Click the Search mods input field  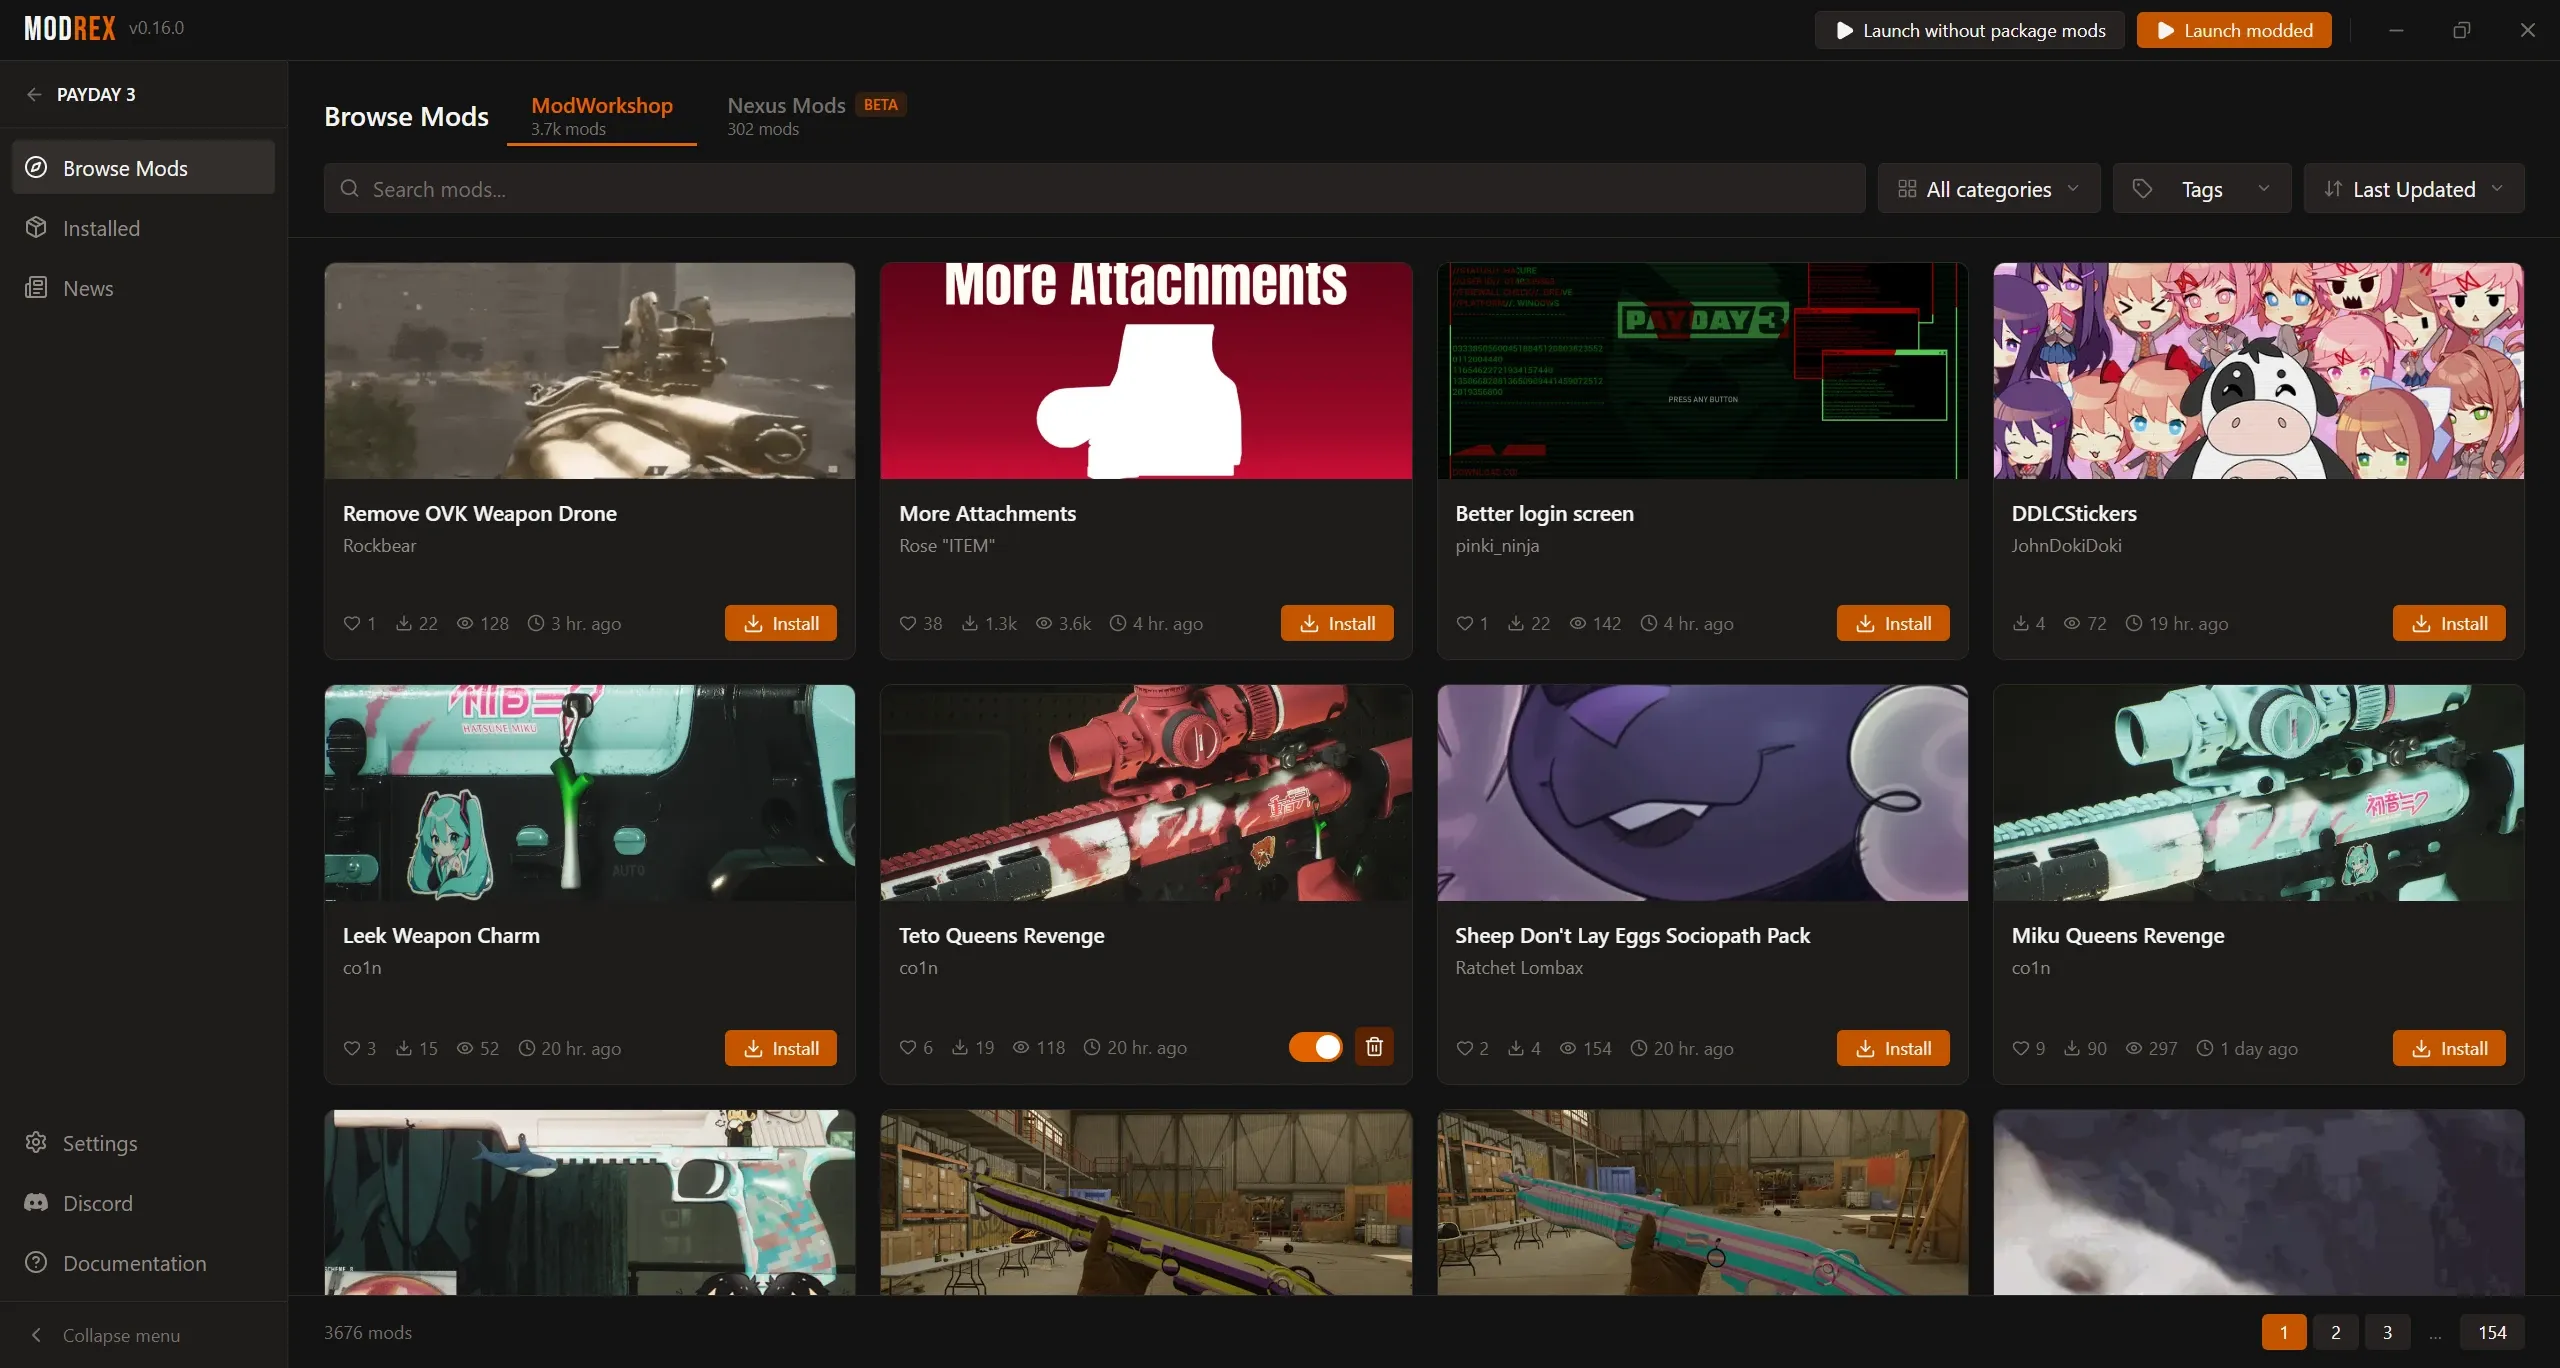pos(1094,189)
